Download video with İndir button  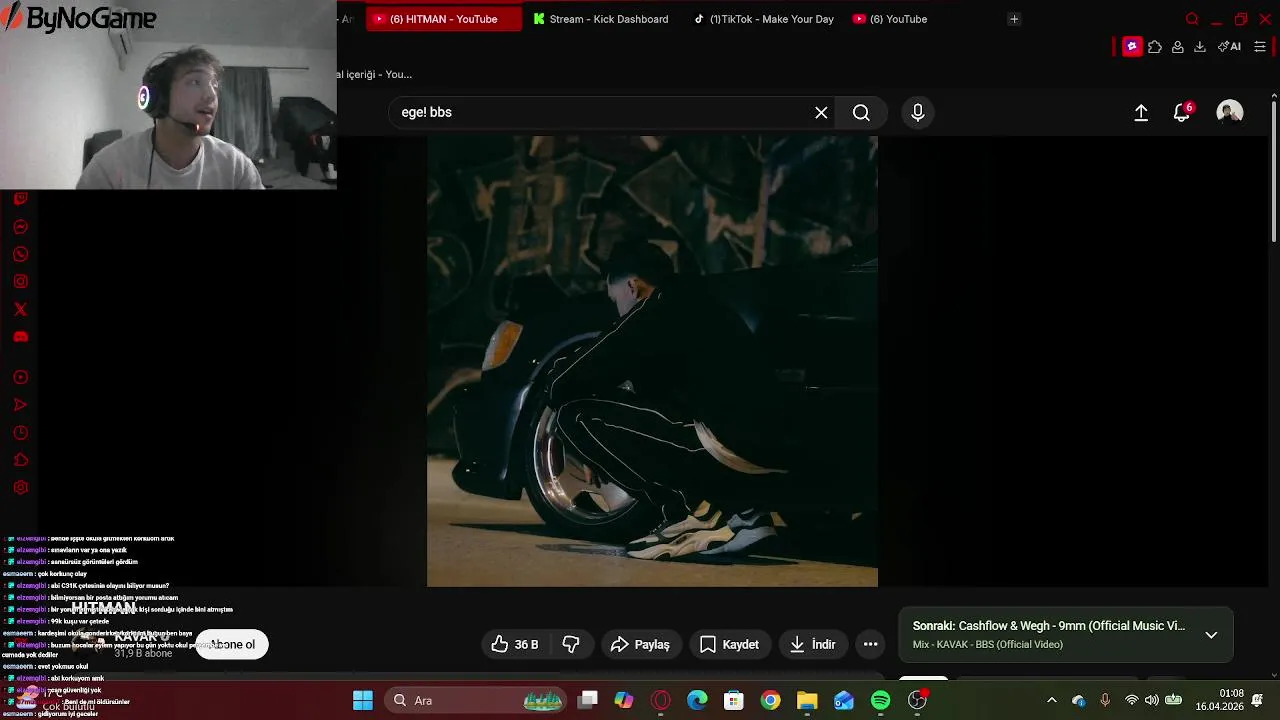[812, 645]
